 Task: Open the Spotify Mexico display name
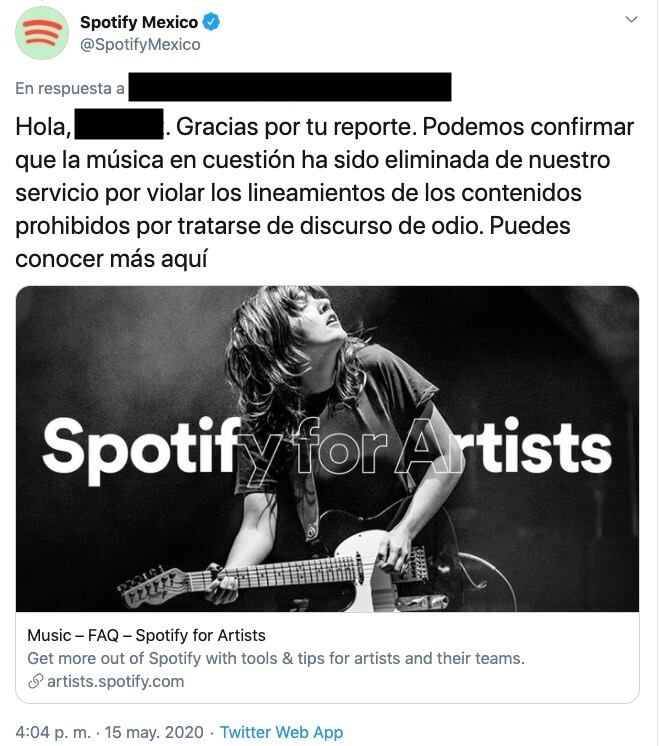pyautogui.click(x=138, y=22)
